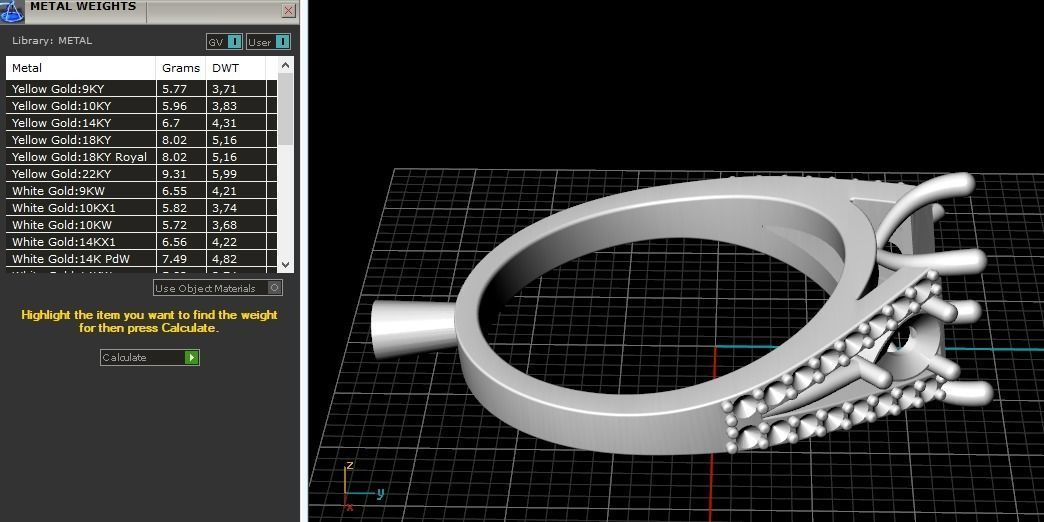Select Yellow Gold:9KY row
This screenshot has width=1044, height=522.
tap(141, 89)
